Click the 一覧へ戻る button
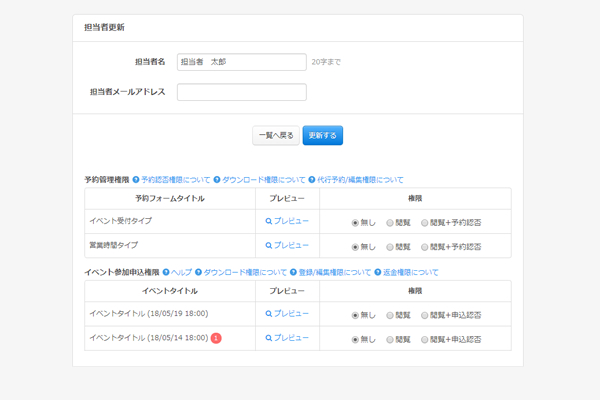 click(275, 134)
